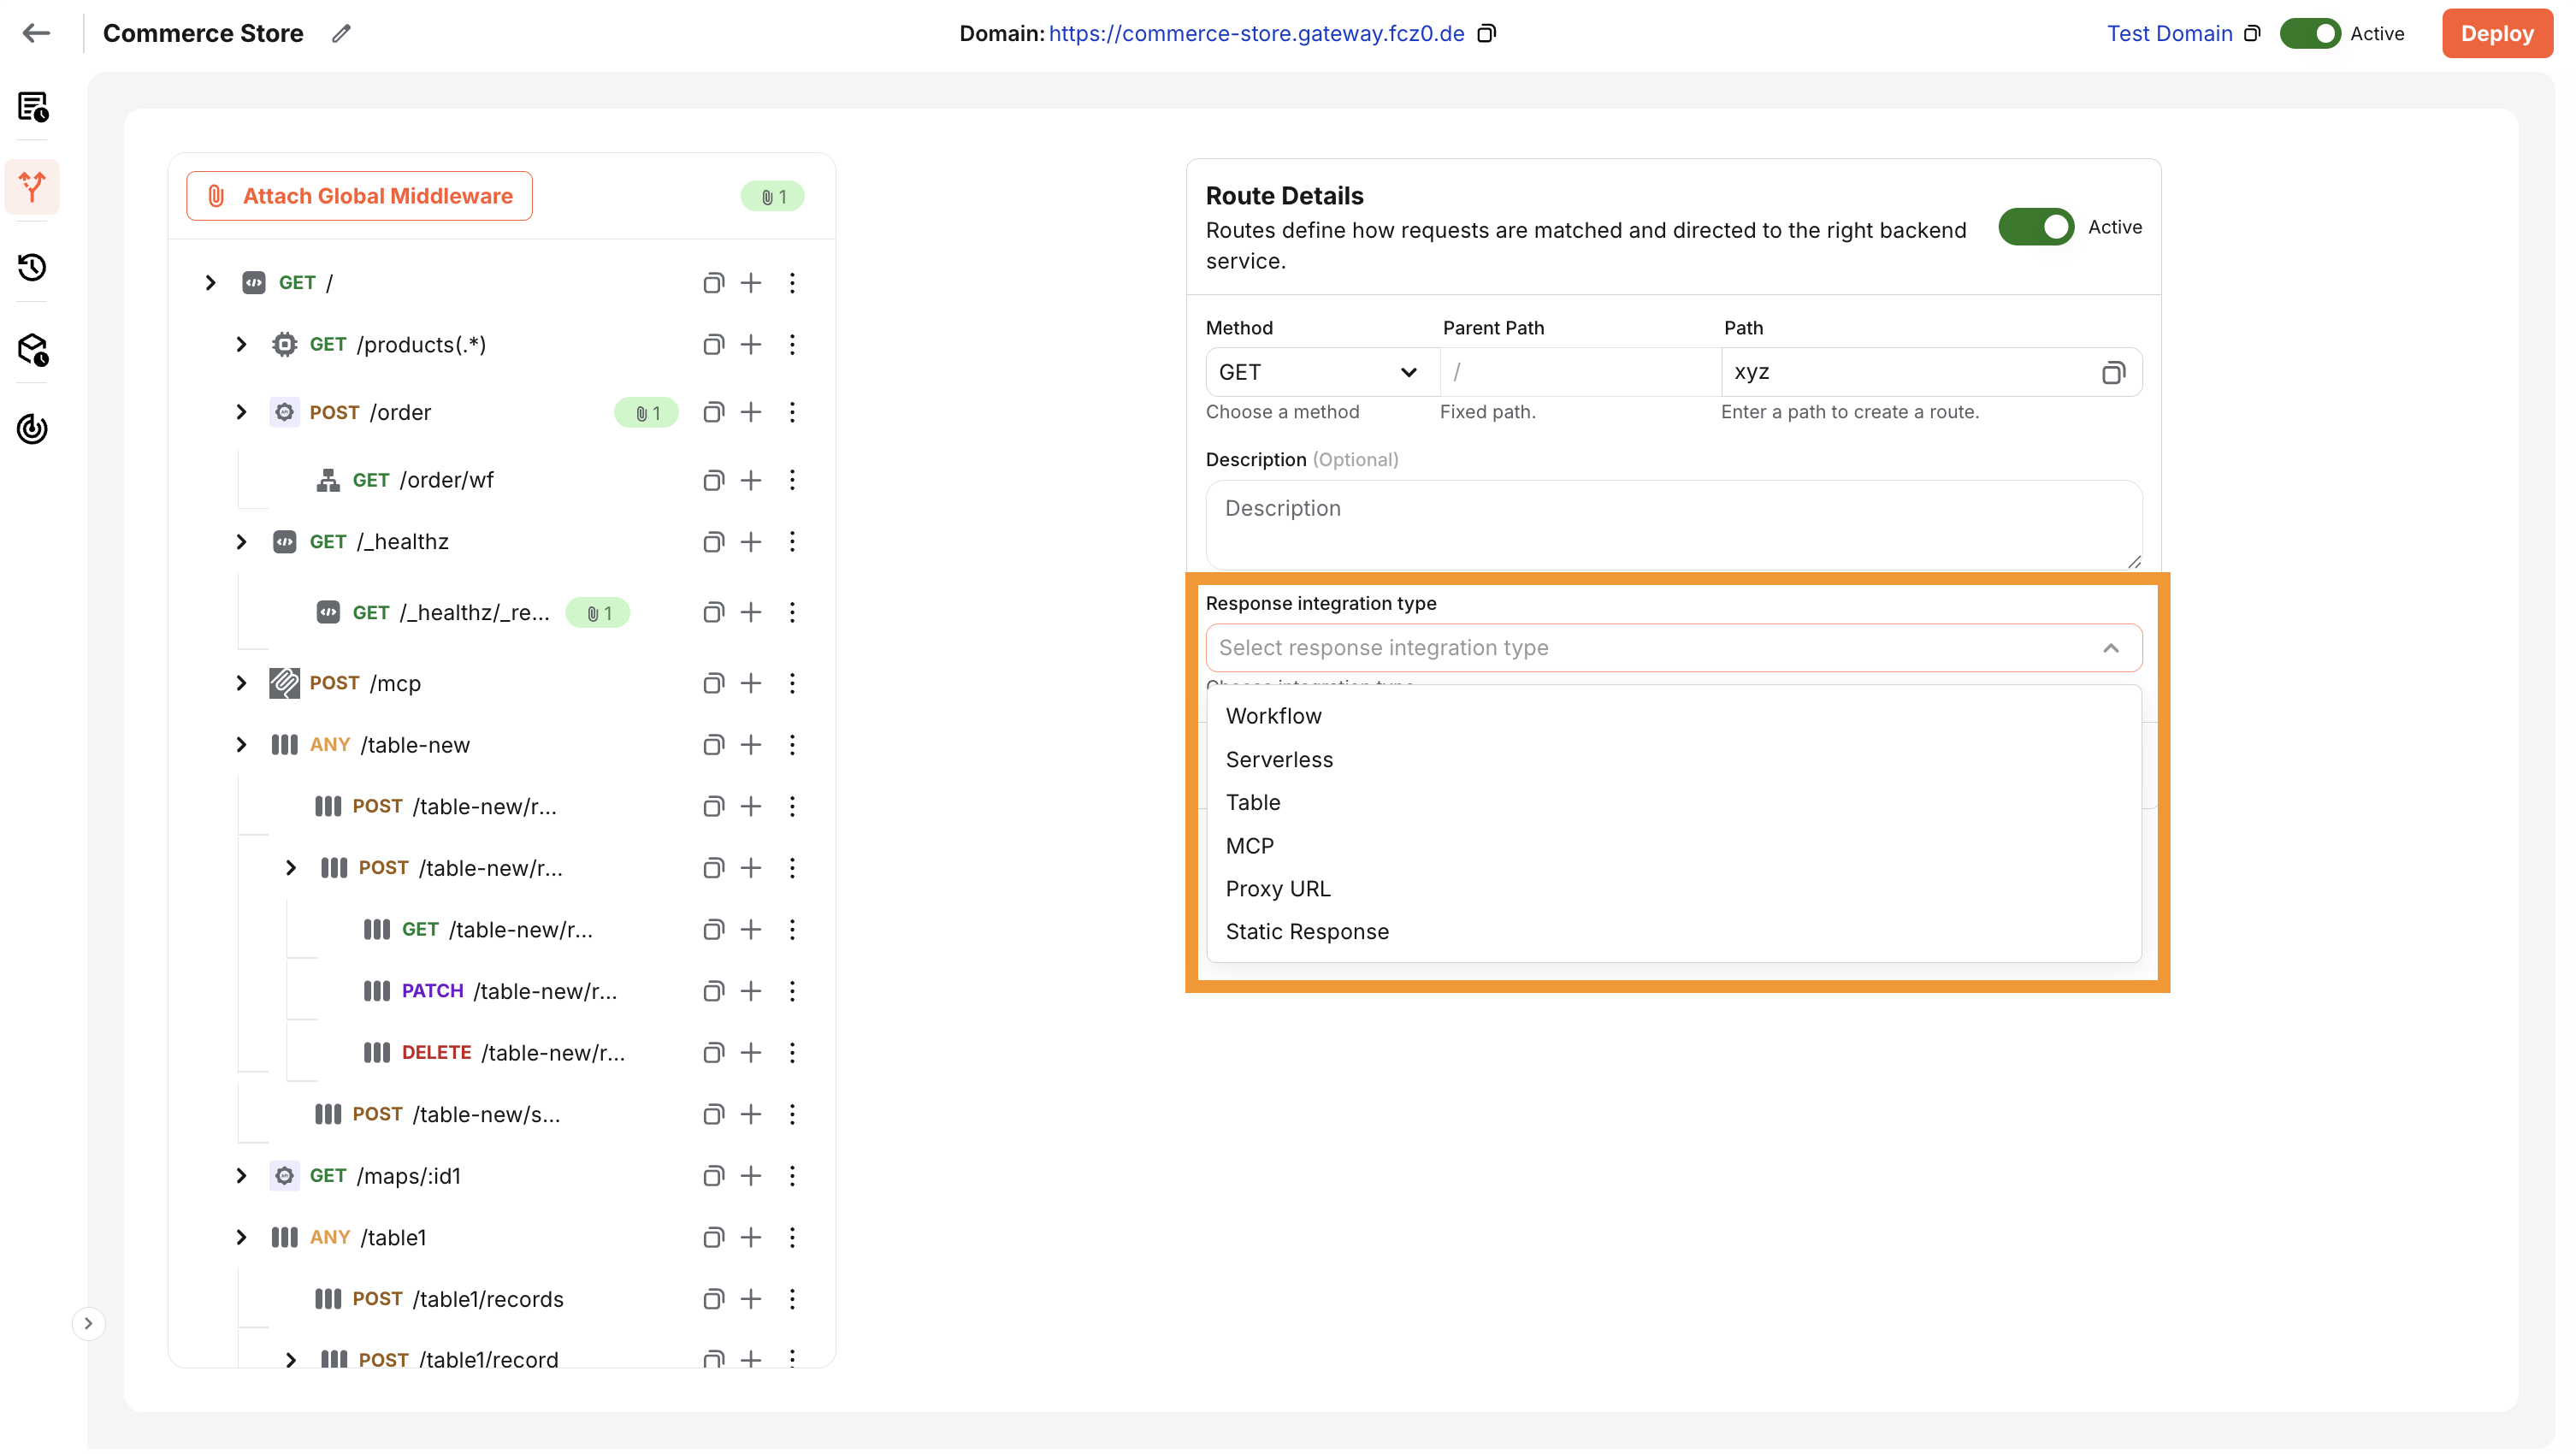Expand the GET /maps/:id1 route
Image resolution: width=2576 pixels, height=1454 pixels.
click(241, 1176)
